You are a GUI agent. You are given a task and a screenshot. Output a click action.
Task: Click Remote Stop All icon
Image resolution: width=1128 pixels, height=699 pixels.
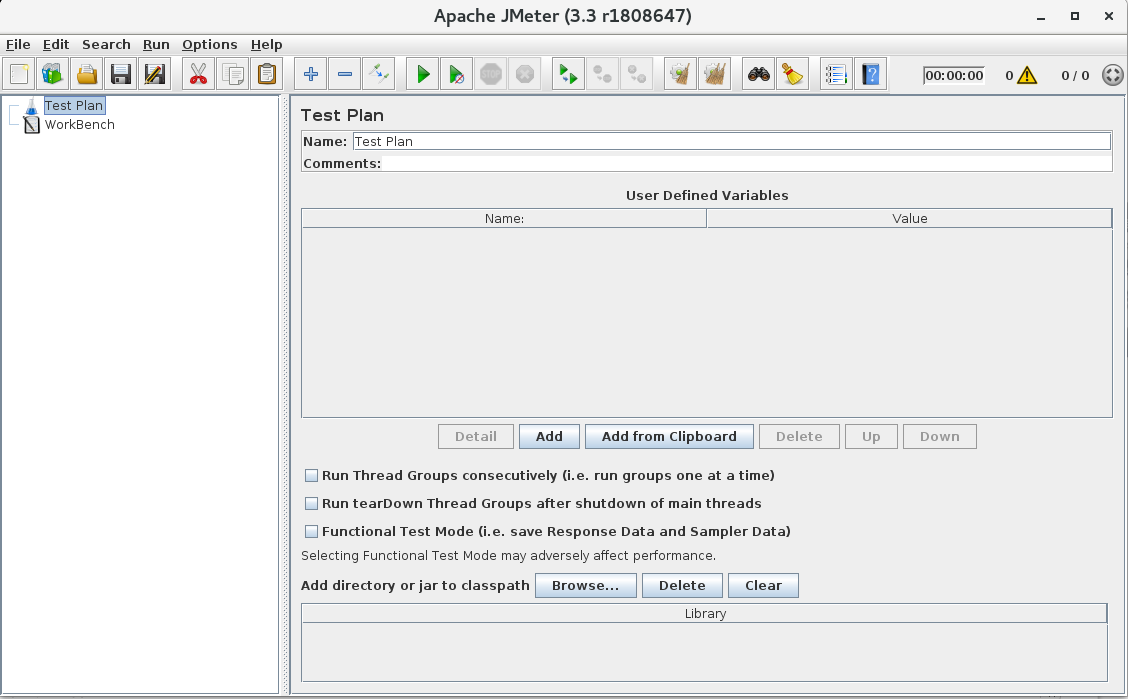pos(602,74)
